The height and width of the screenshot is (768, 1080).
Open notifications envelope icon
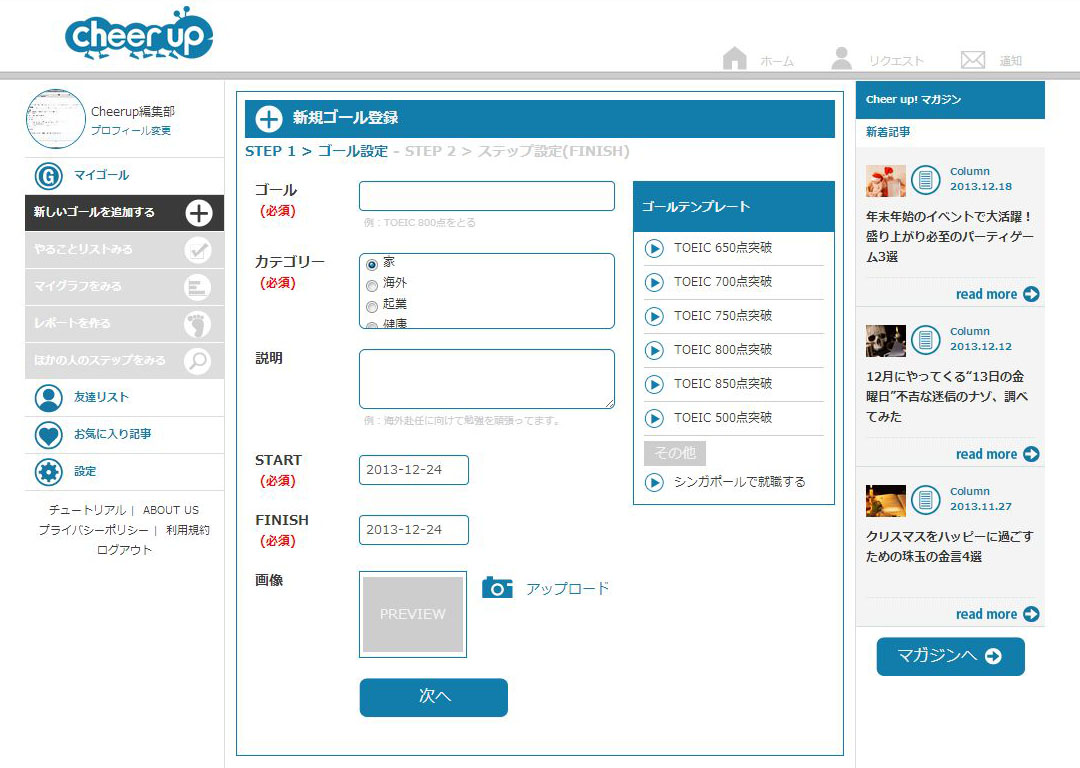972,60
